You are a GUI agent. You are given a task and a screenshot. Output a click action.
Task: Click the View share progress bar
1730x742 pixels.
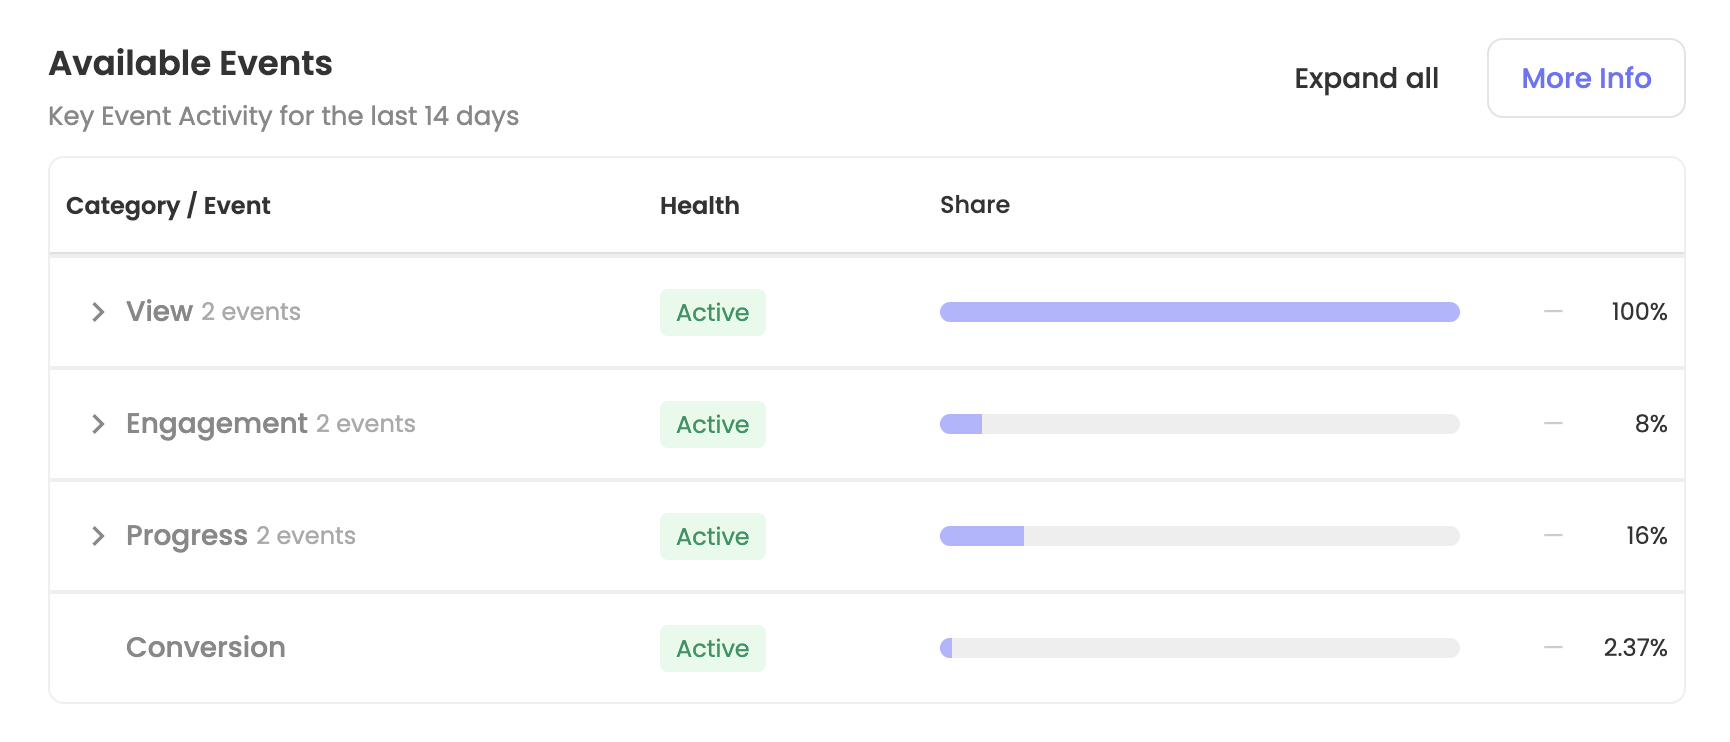(x=1199, y=312)
